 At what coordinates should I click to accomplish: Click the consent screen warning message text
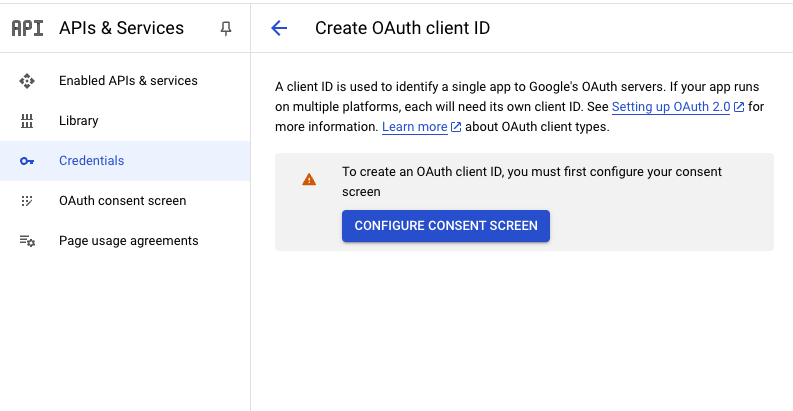click(x=532, y=182)
